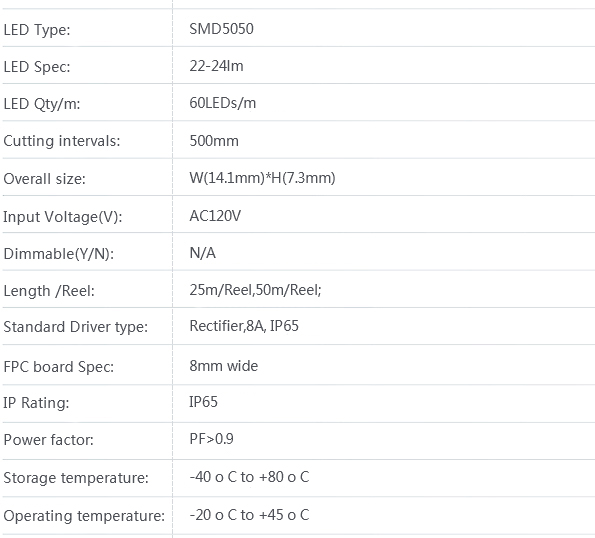The image size is (595, 538).
Task: Select the Standard Driver type label
Action: (x=76, y=327)
